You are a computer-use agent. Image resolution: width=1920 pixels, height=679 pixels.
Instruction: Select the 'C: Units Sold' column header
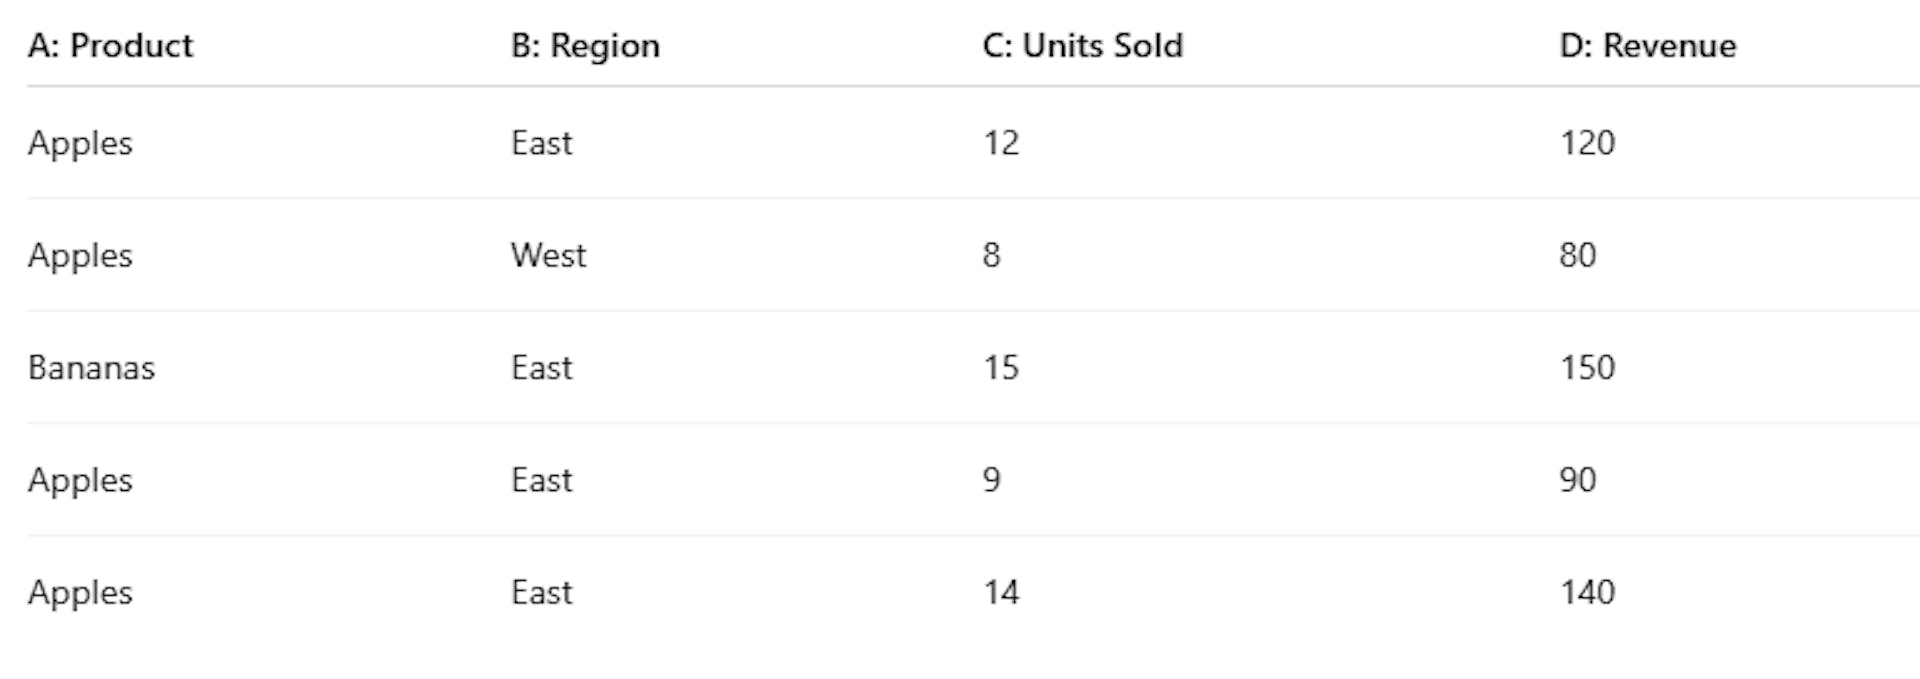click(1082, 46)
